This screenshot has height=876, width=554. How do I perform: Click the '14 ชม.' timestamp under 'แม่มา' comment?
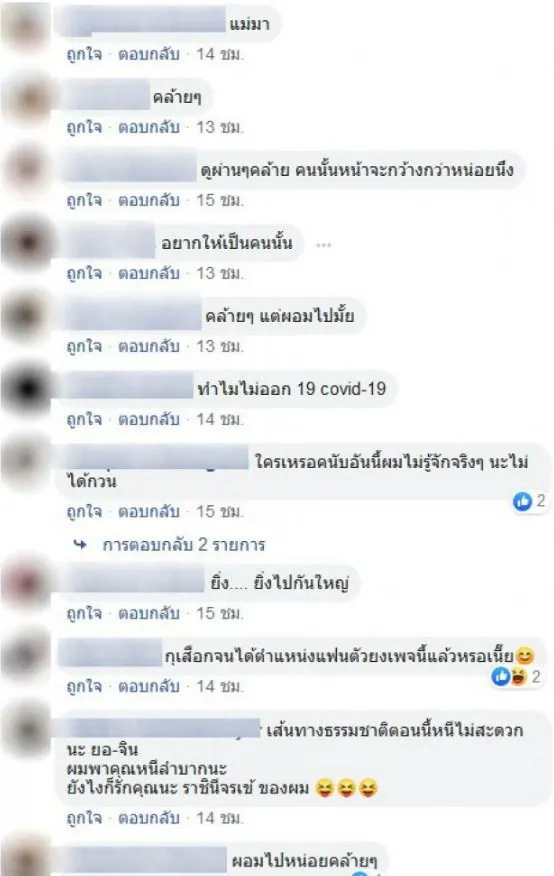point(220,54)
